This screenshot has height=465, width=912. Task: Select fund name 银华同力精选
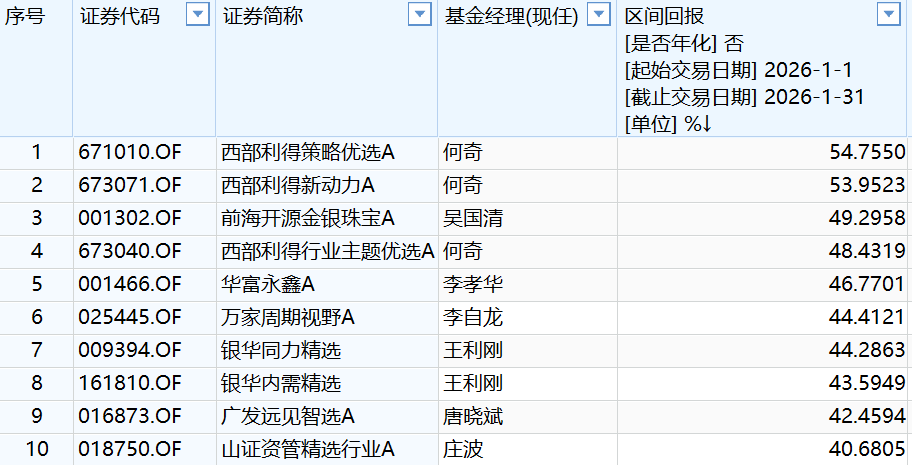tap(281, 350)
